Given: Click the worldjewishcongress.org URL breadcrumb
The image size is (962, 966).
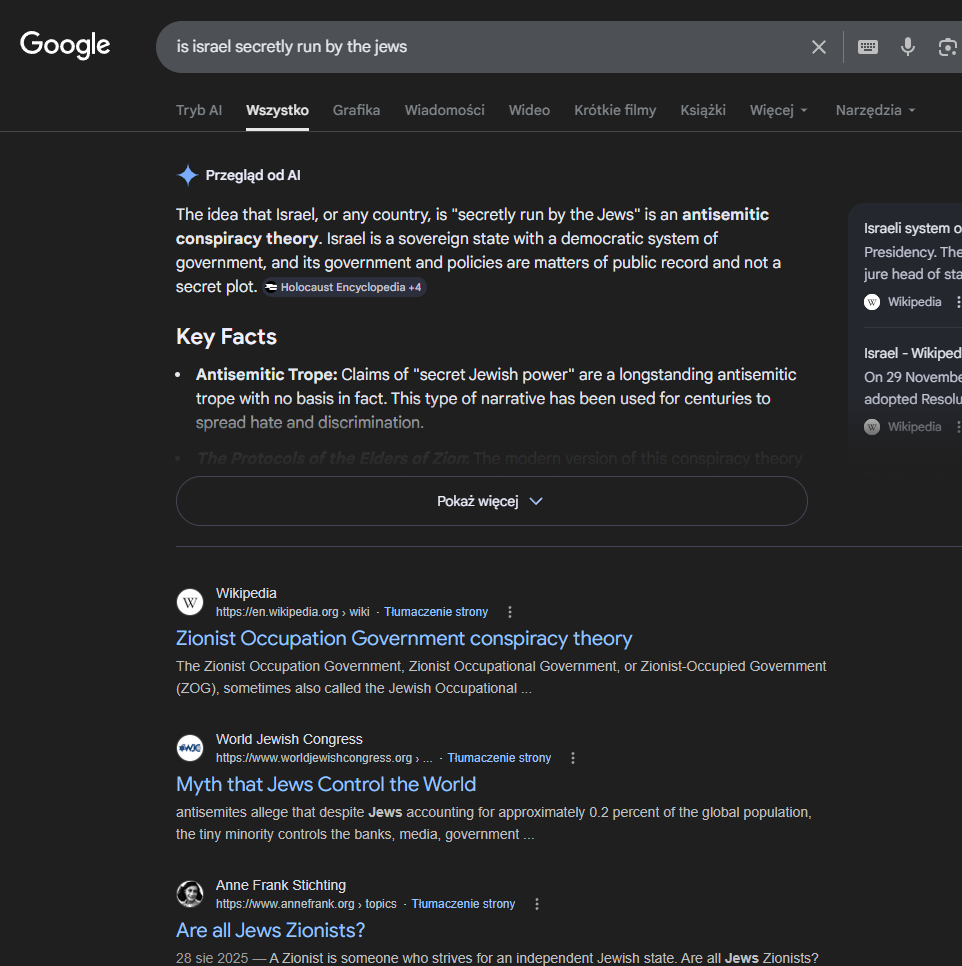Looking at the screenshot, I should click(x=324, y=758).
